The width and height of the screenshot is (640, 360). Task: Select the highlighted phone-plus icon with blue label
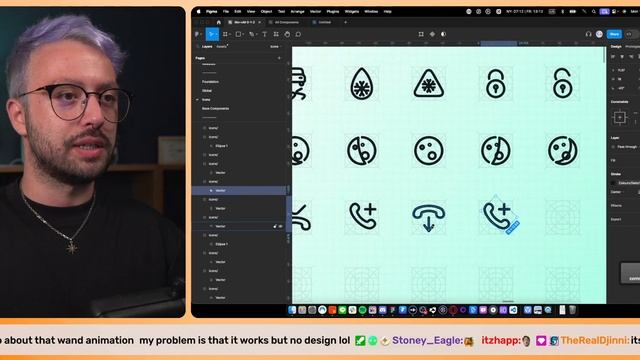tap(498, 216)
